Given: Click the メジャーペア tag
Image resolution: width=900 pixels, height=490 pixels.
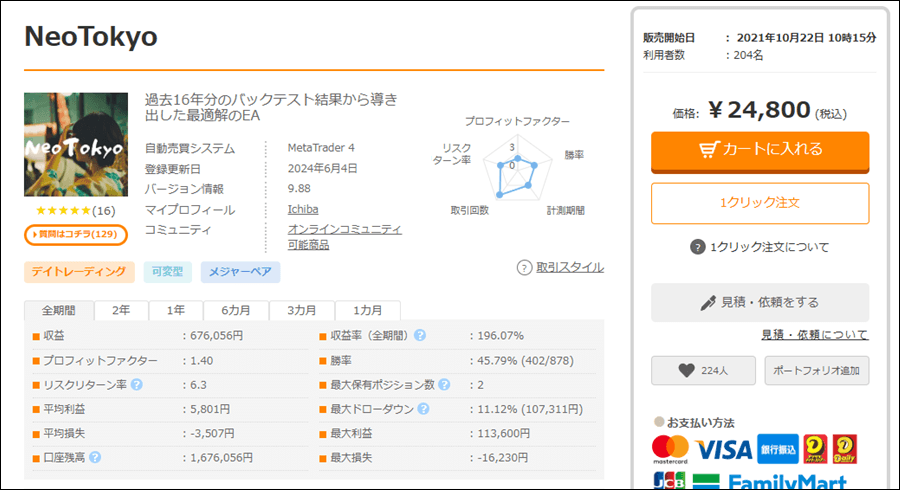Looking at the screenshot, I should point(240,272).
